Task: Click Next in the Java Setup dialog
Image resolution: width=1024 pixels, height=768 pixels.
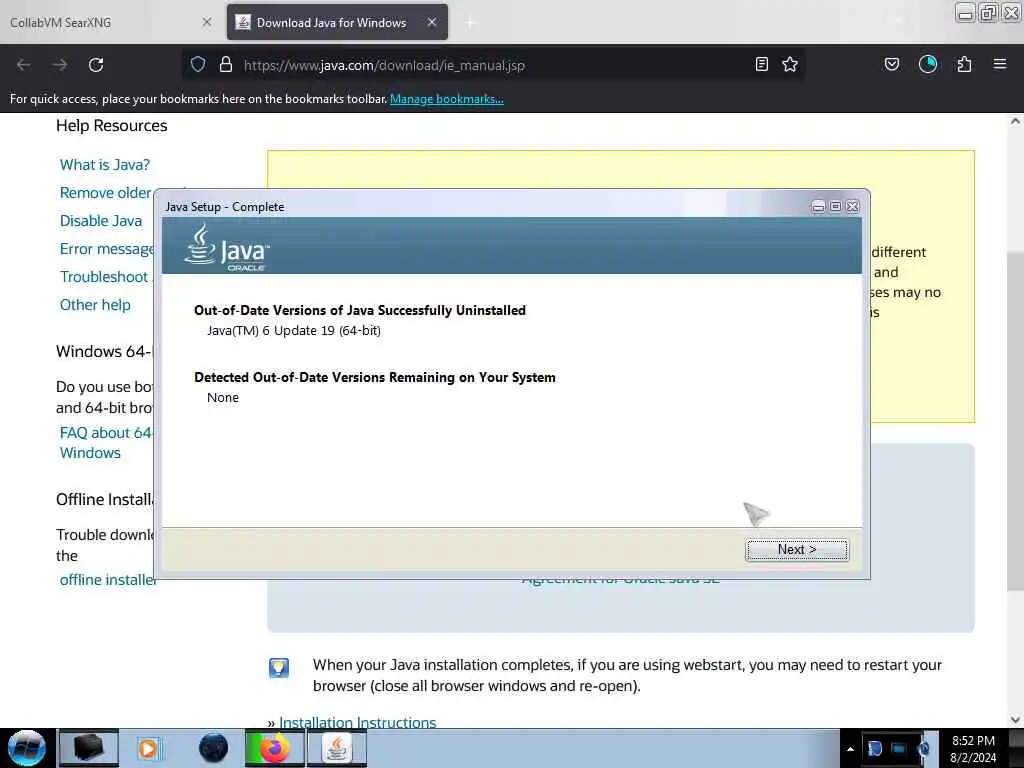Action: pyautogui.click(x=797, y=550)
